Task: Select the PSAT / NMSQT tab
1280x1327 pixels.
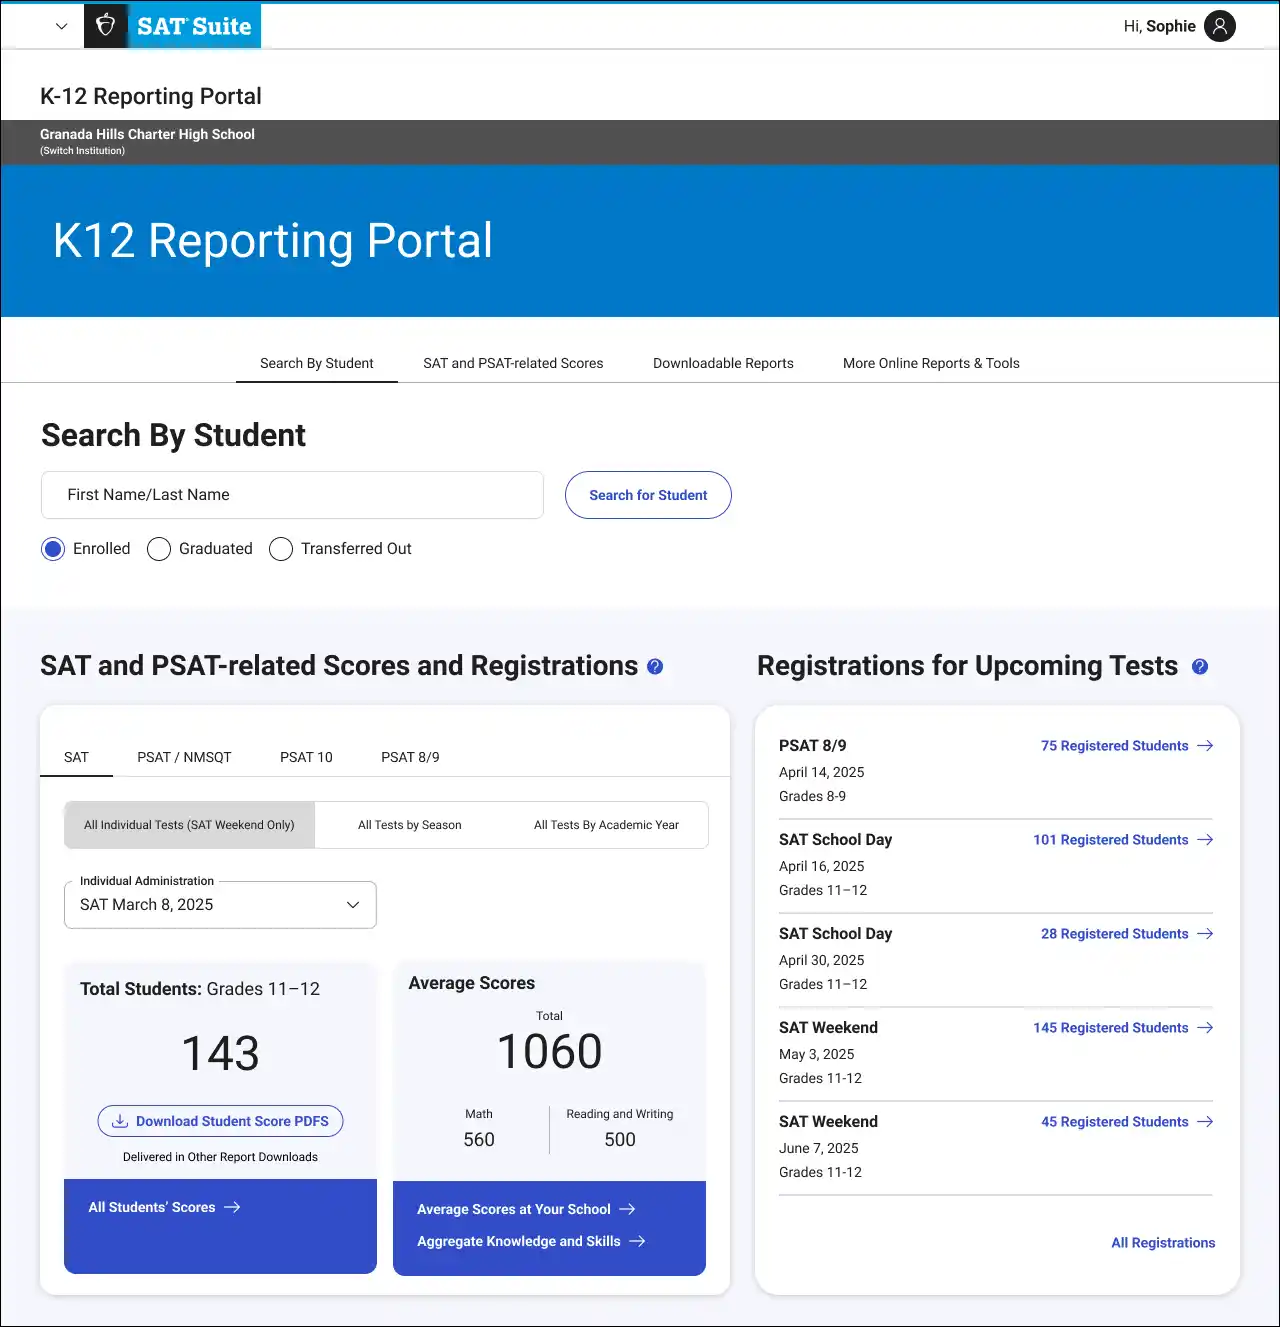Action: [x=184, y=757]
